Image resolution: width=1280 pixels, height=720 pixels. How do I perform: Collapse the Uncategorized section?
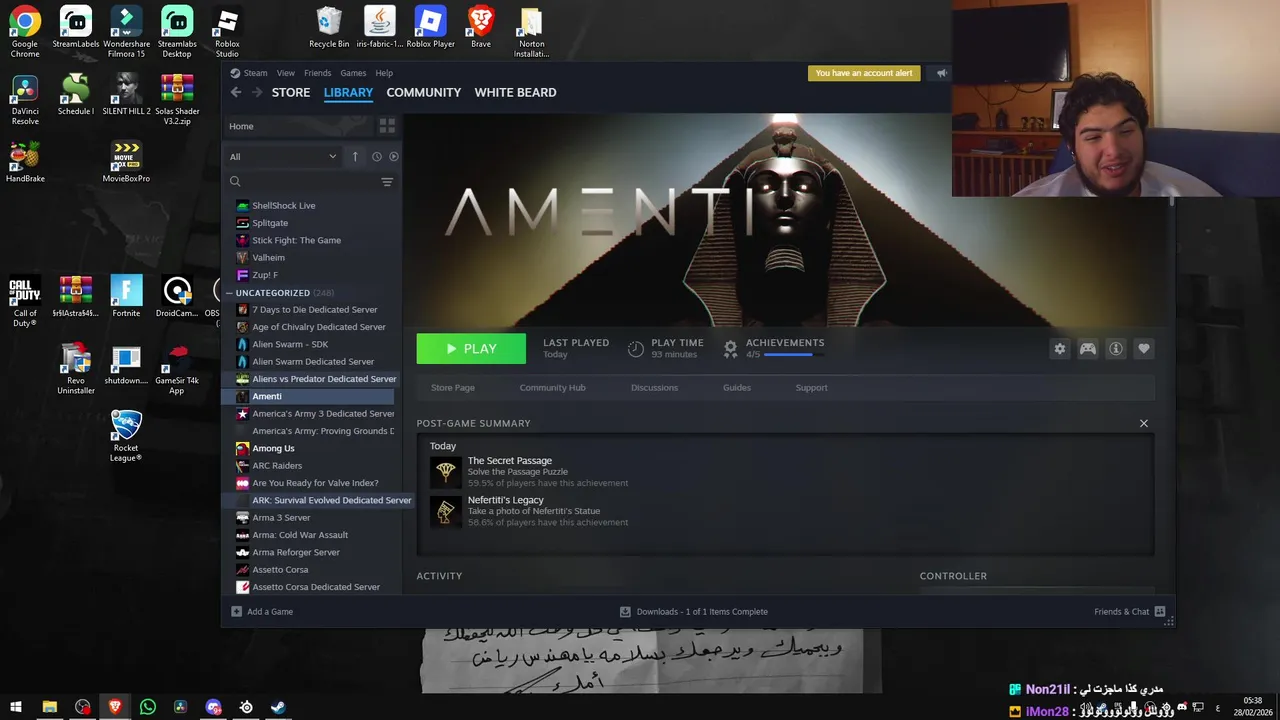tap(230, 293)
